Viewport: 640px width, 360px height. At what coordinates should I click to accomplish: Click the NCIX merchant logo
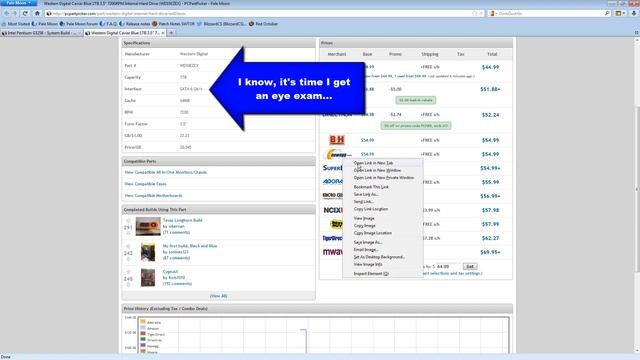(333, 210)
